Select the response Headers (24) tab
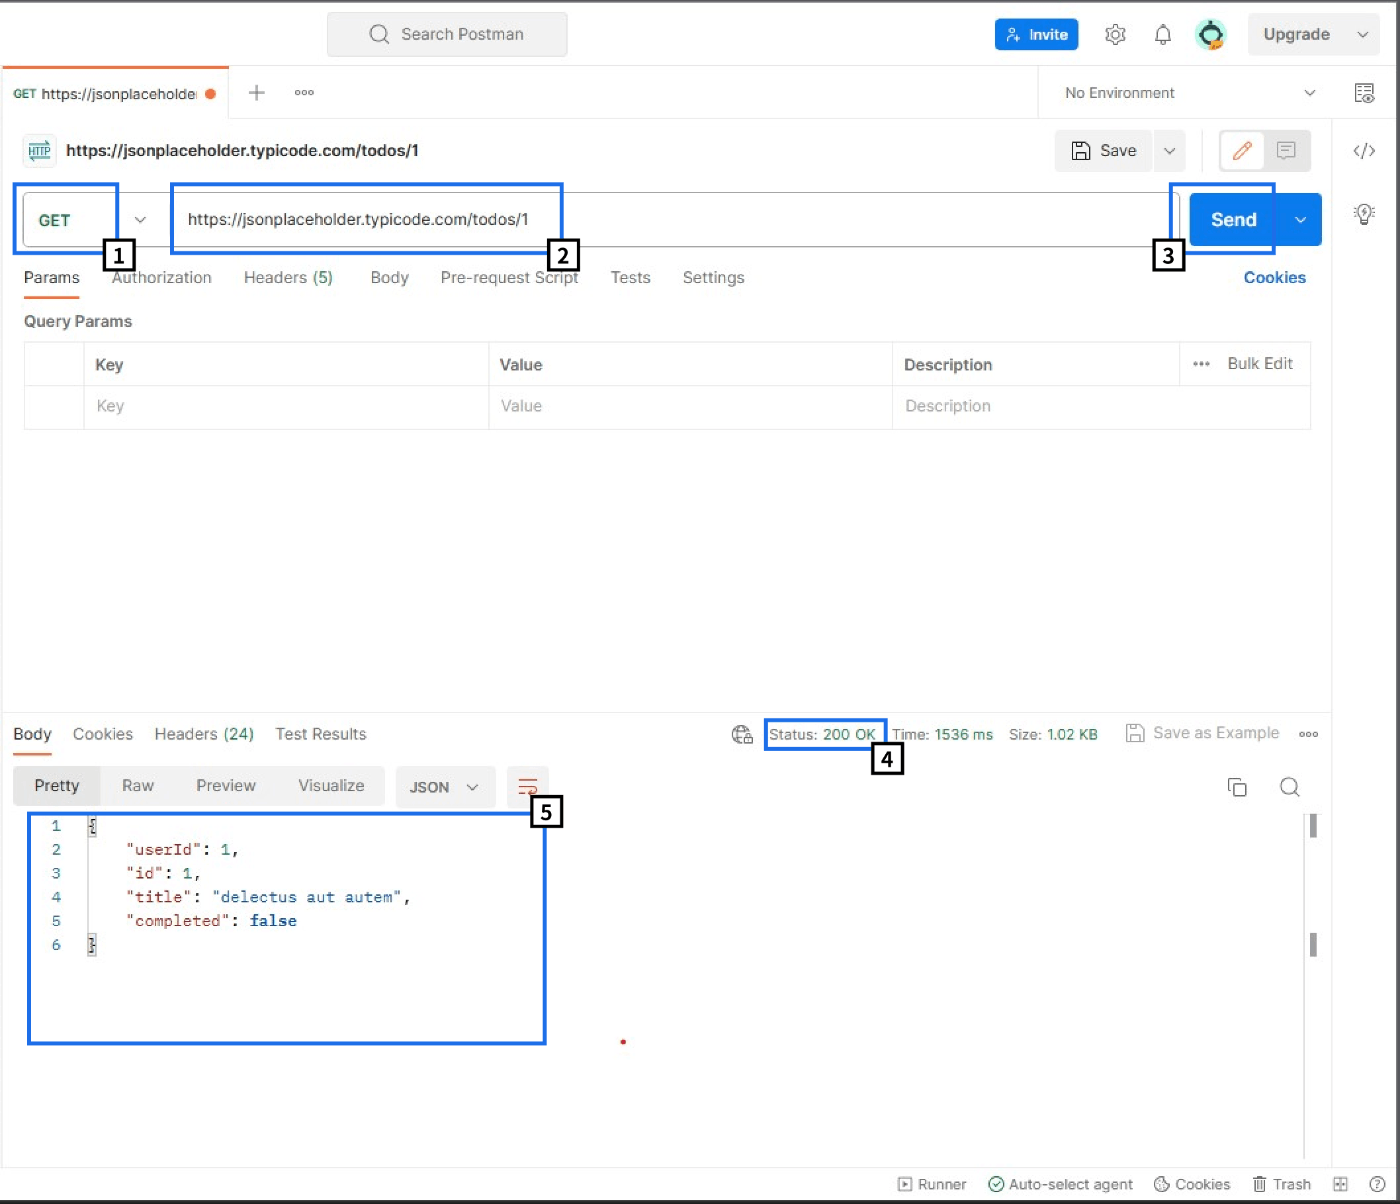1400x1204 pixels. click(x=204, y=734)
